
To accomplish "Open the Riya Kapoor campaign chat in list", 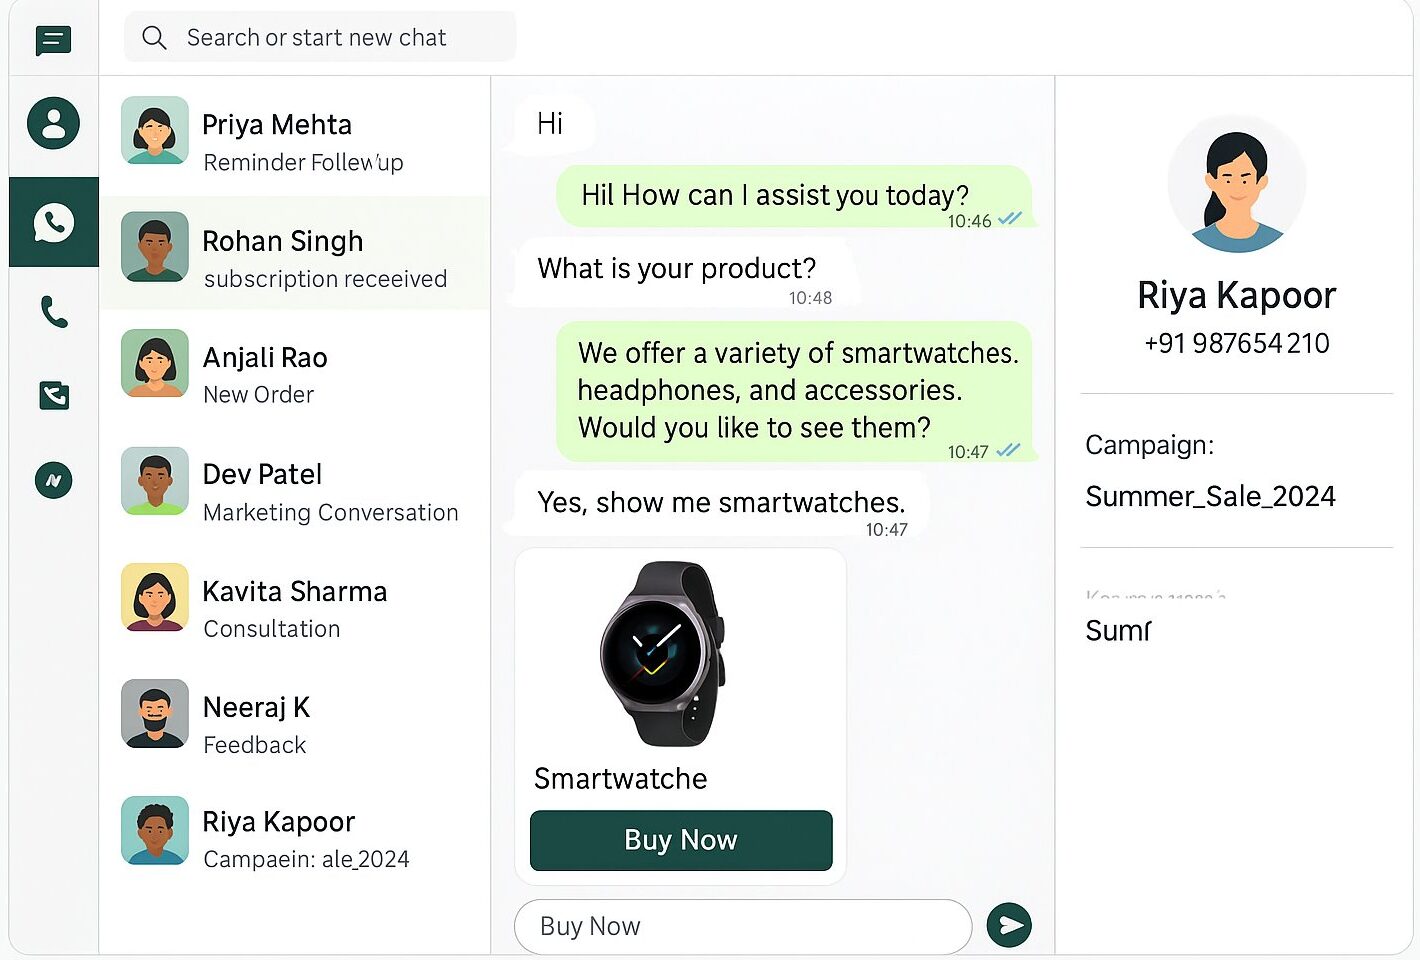I will pyautogui.click(x=295, y=836).
